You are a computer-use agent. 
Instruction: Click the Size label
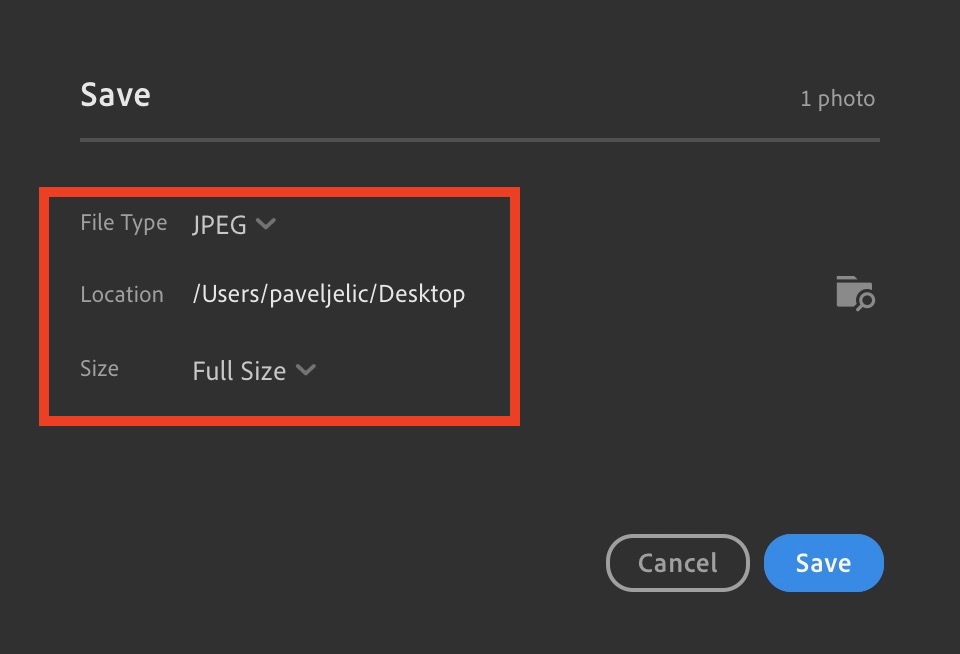(x=99, y=369)
